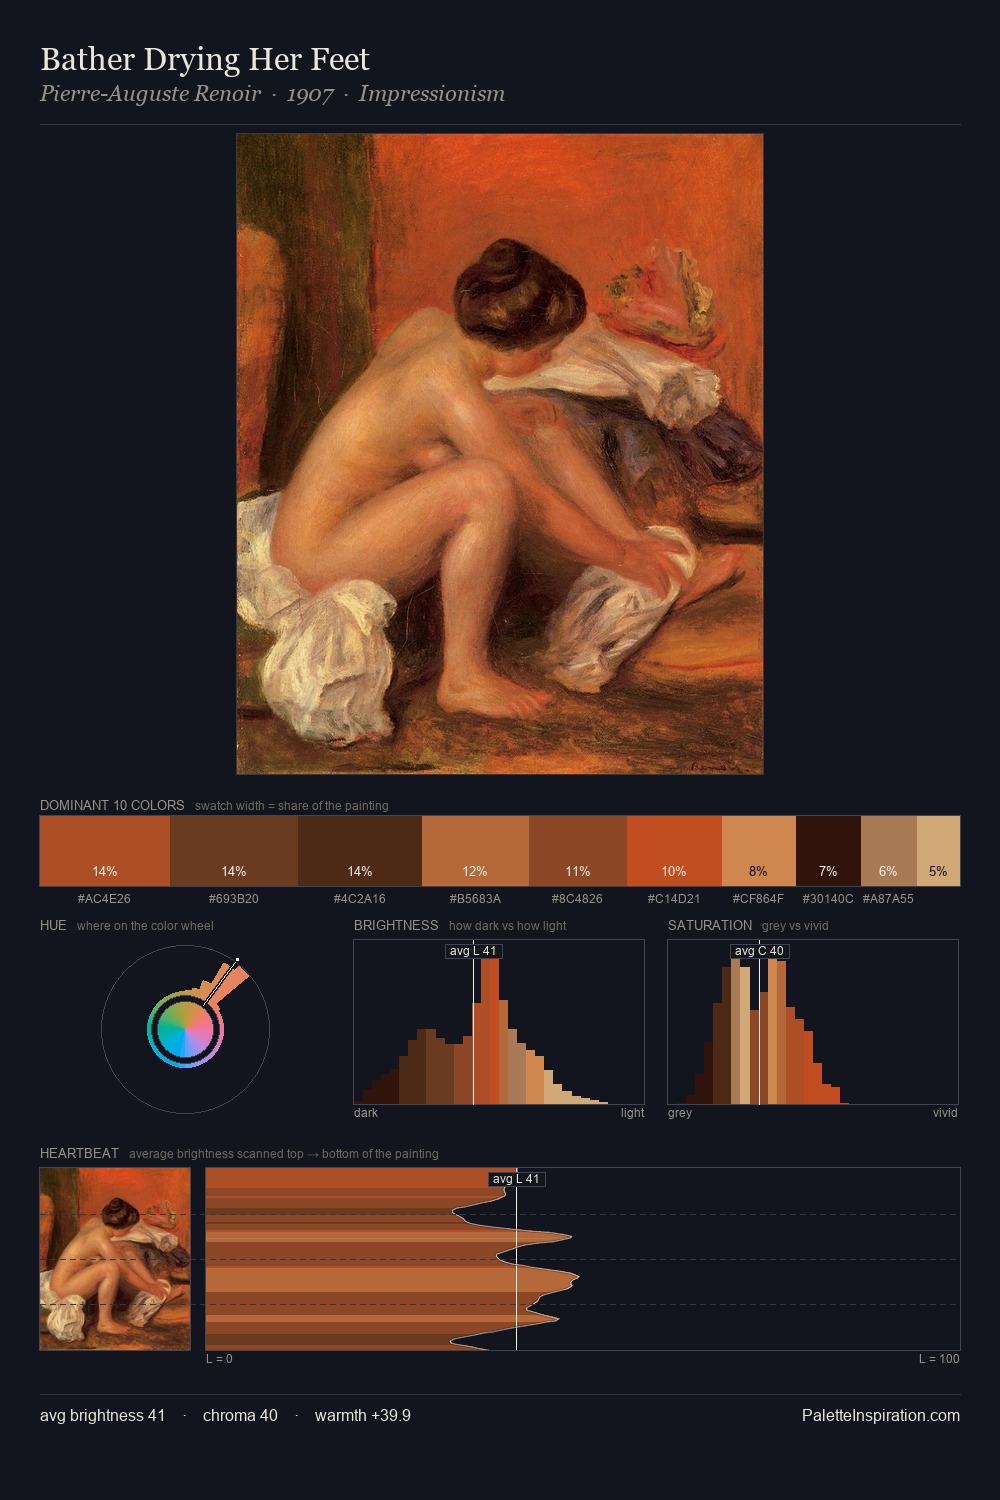Pick the #A87A55 6% swatch

point(888,851)
